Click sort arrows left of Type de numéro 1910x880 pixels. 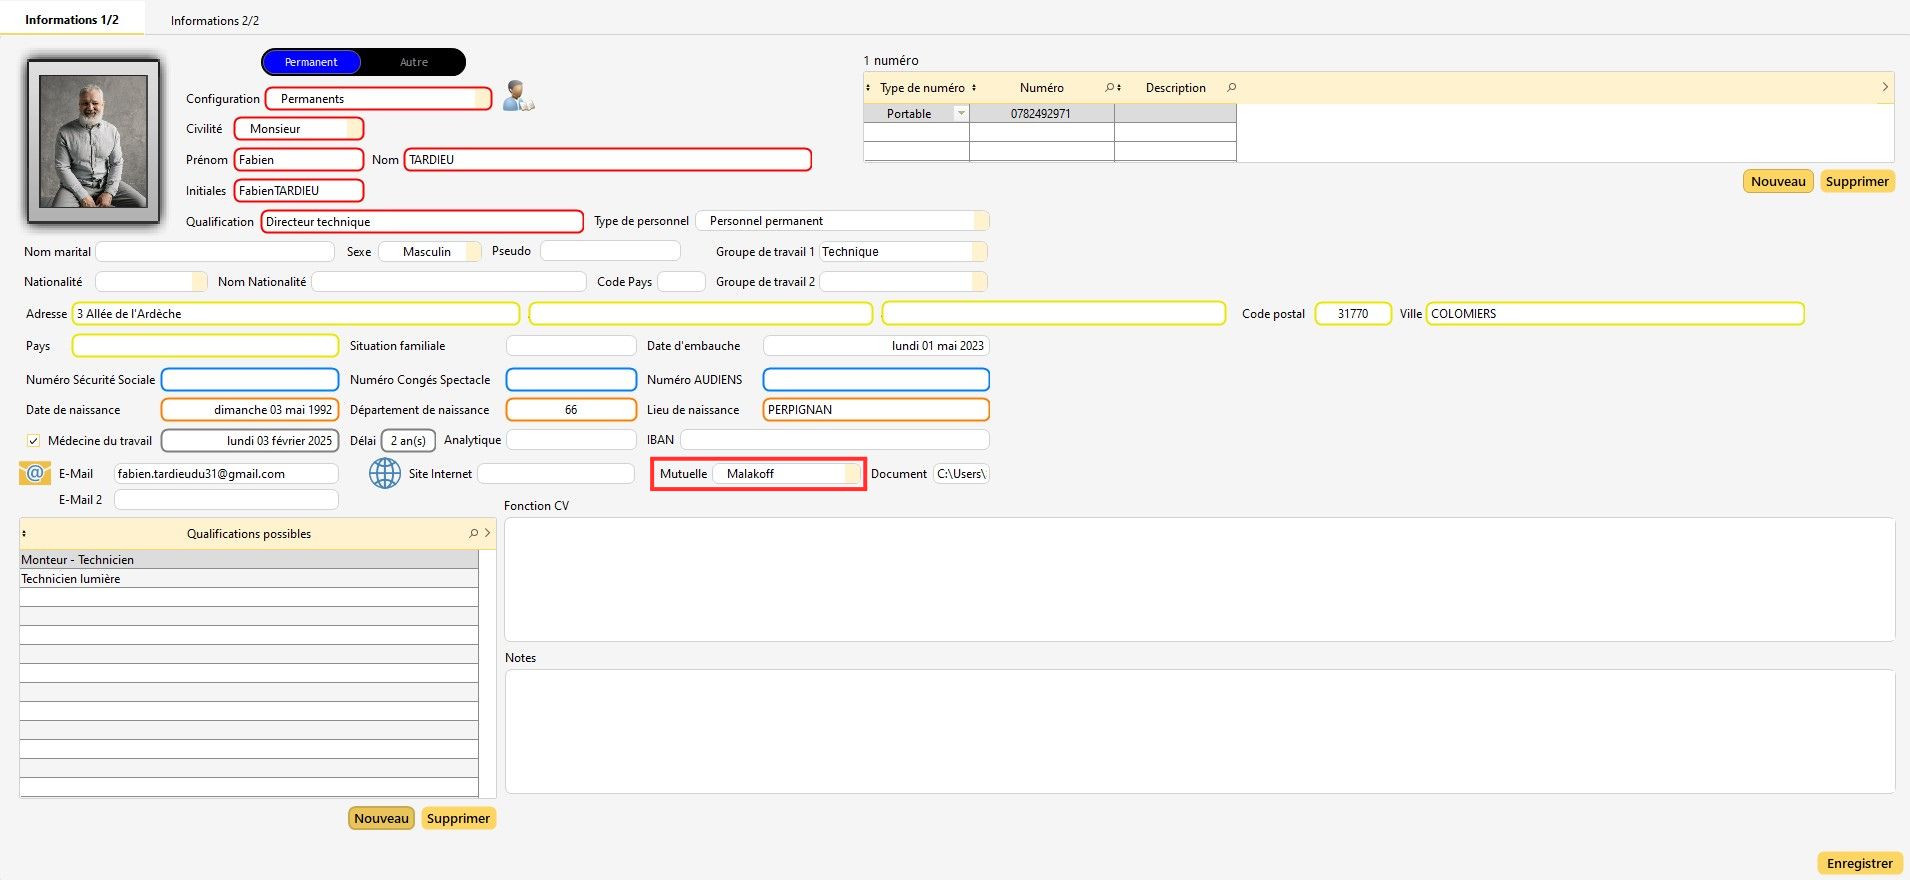[x=868, y=88]
